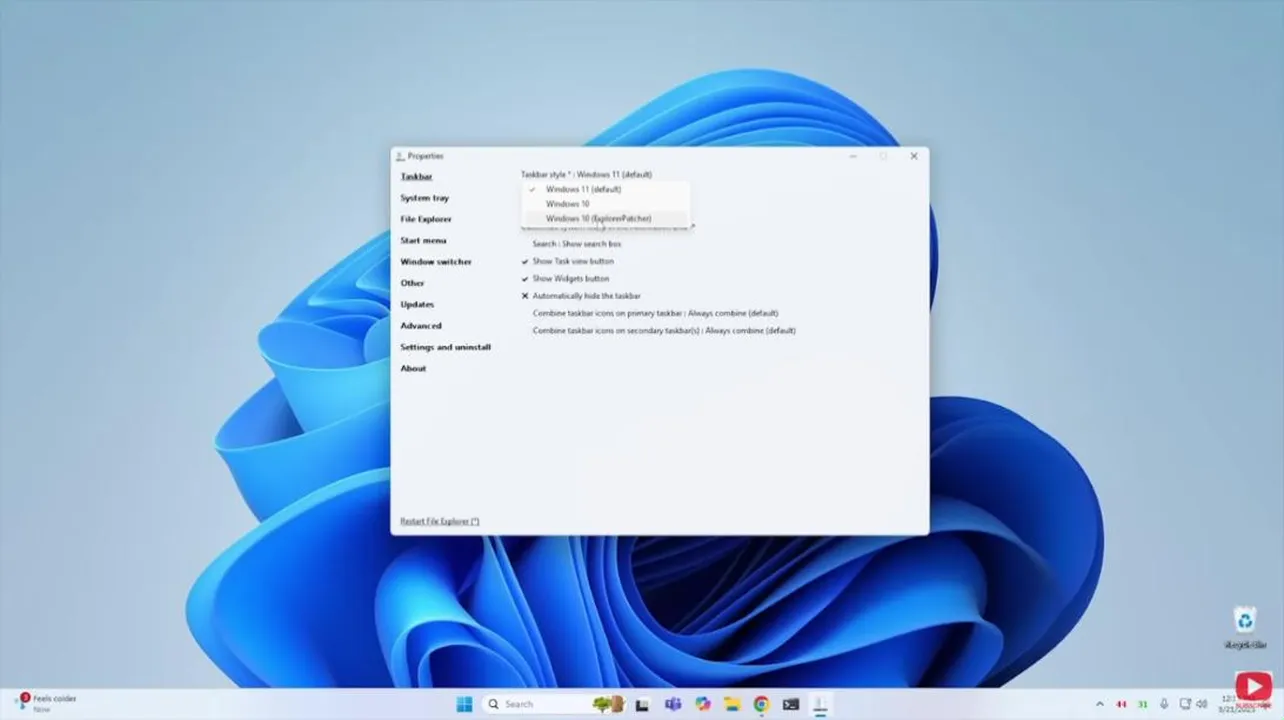This screenshot has height=720, width=1284.
Task: Launch Google Chrome from the taskbar
Action: tap(761, 704)
